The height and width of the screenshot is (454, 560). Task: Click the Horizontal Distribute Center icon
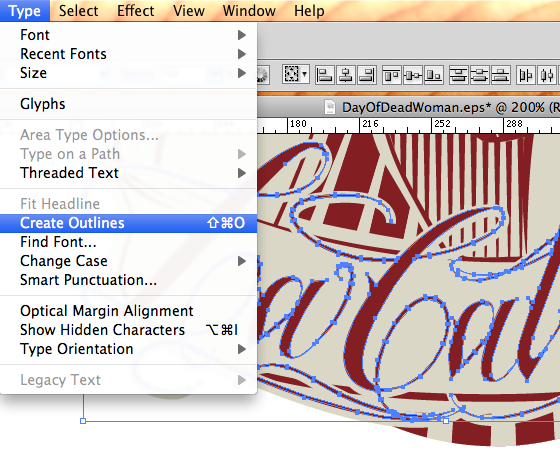547,75
